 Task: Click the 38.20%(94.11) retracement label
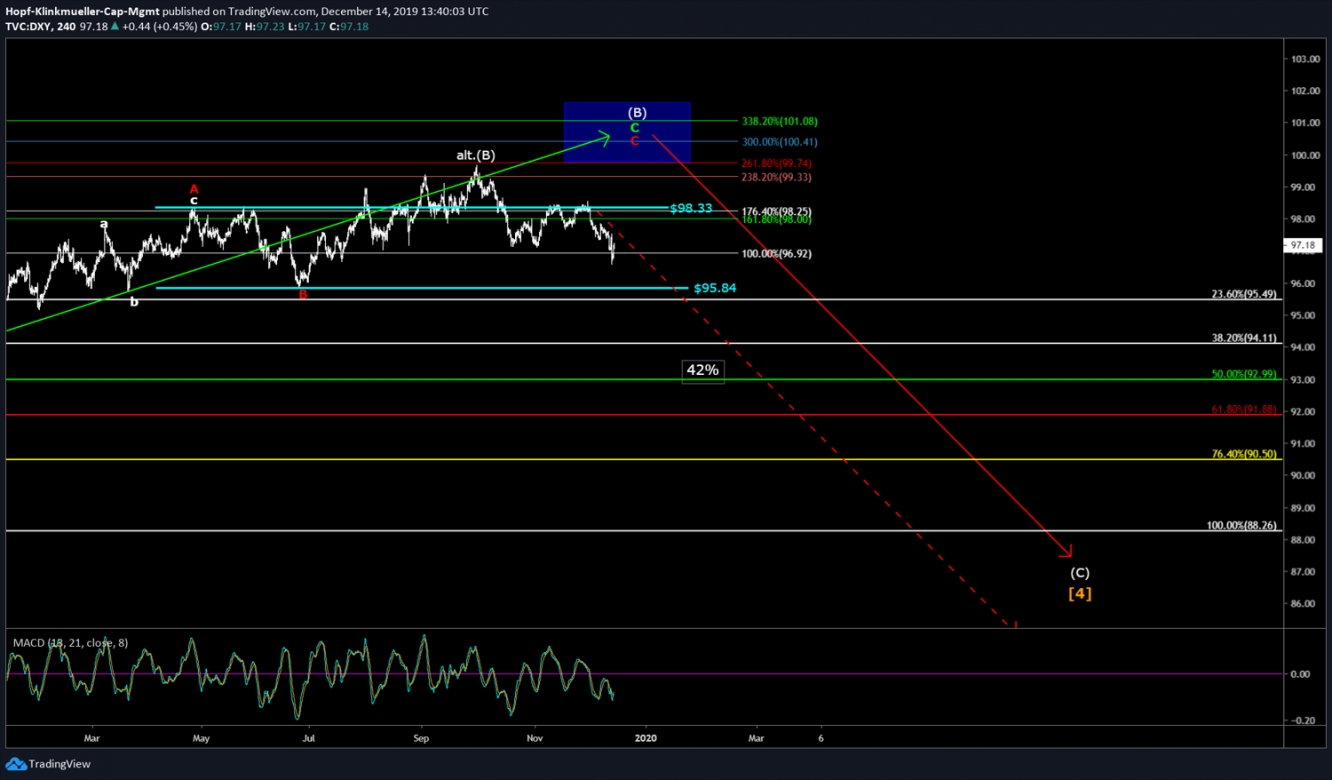point(1243,338)
